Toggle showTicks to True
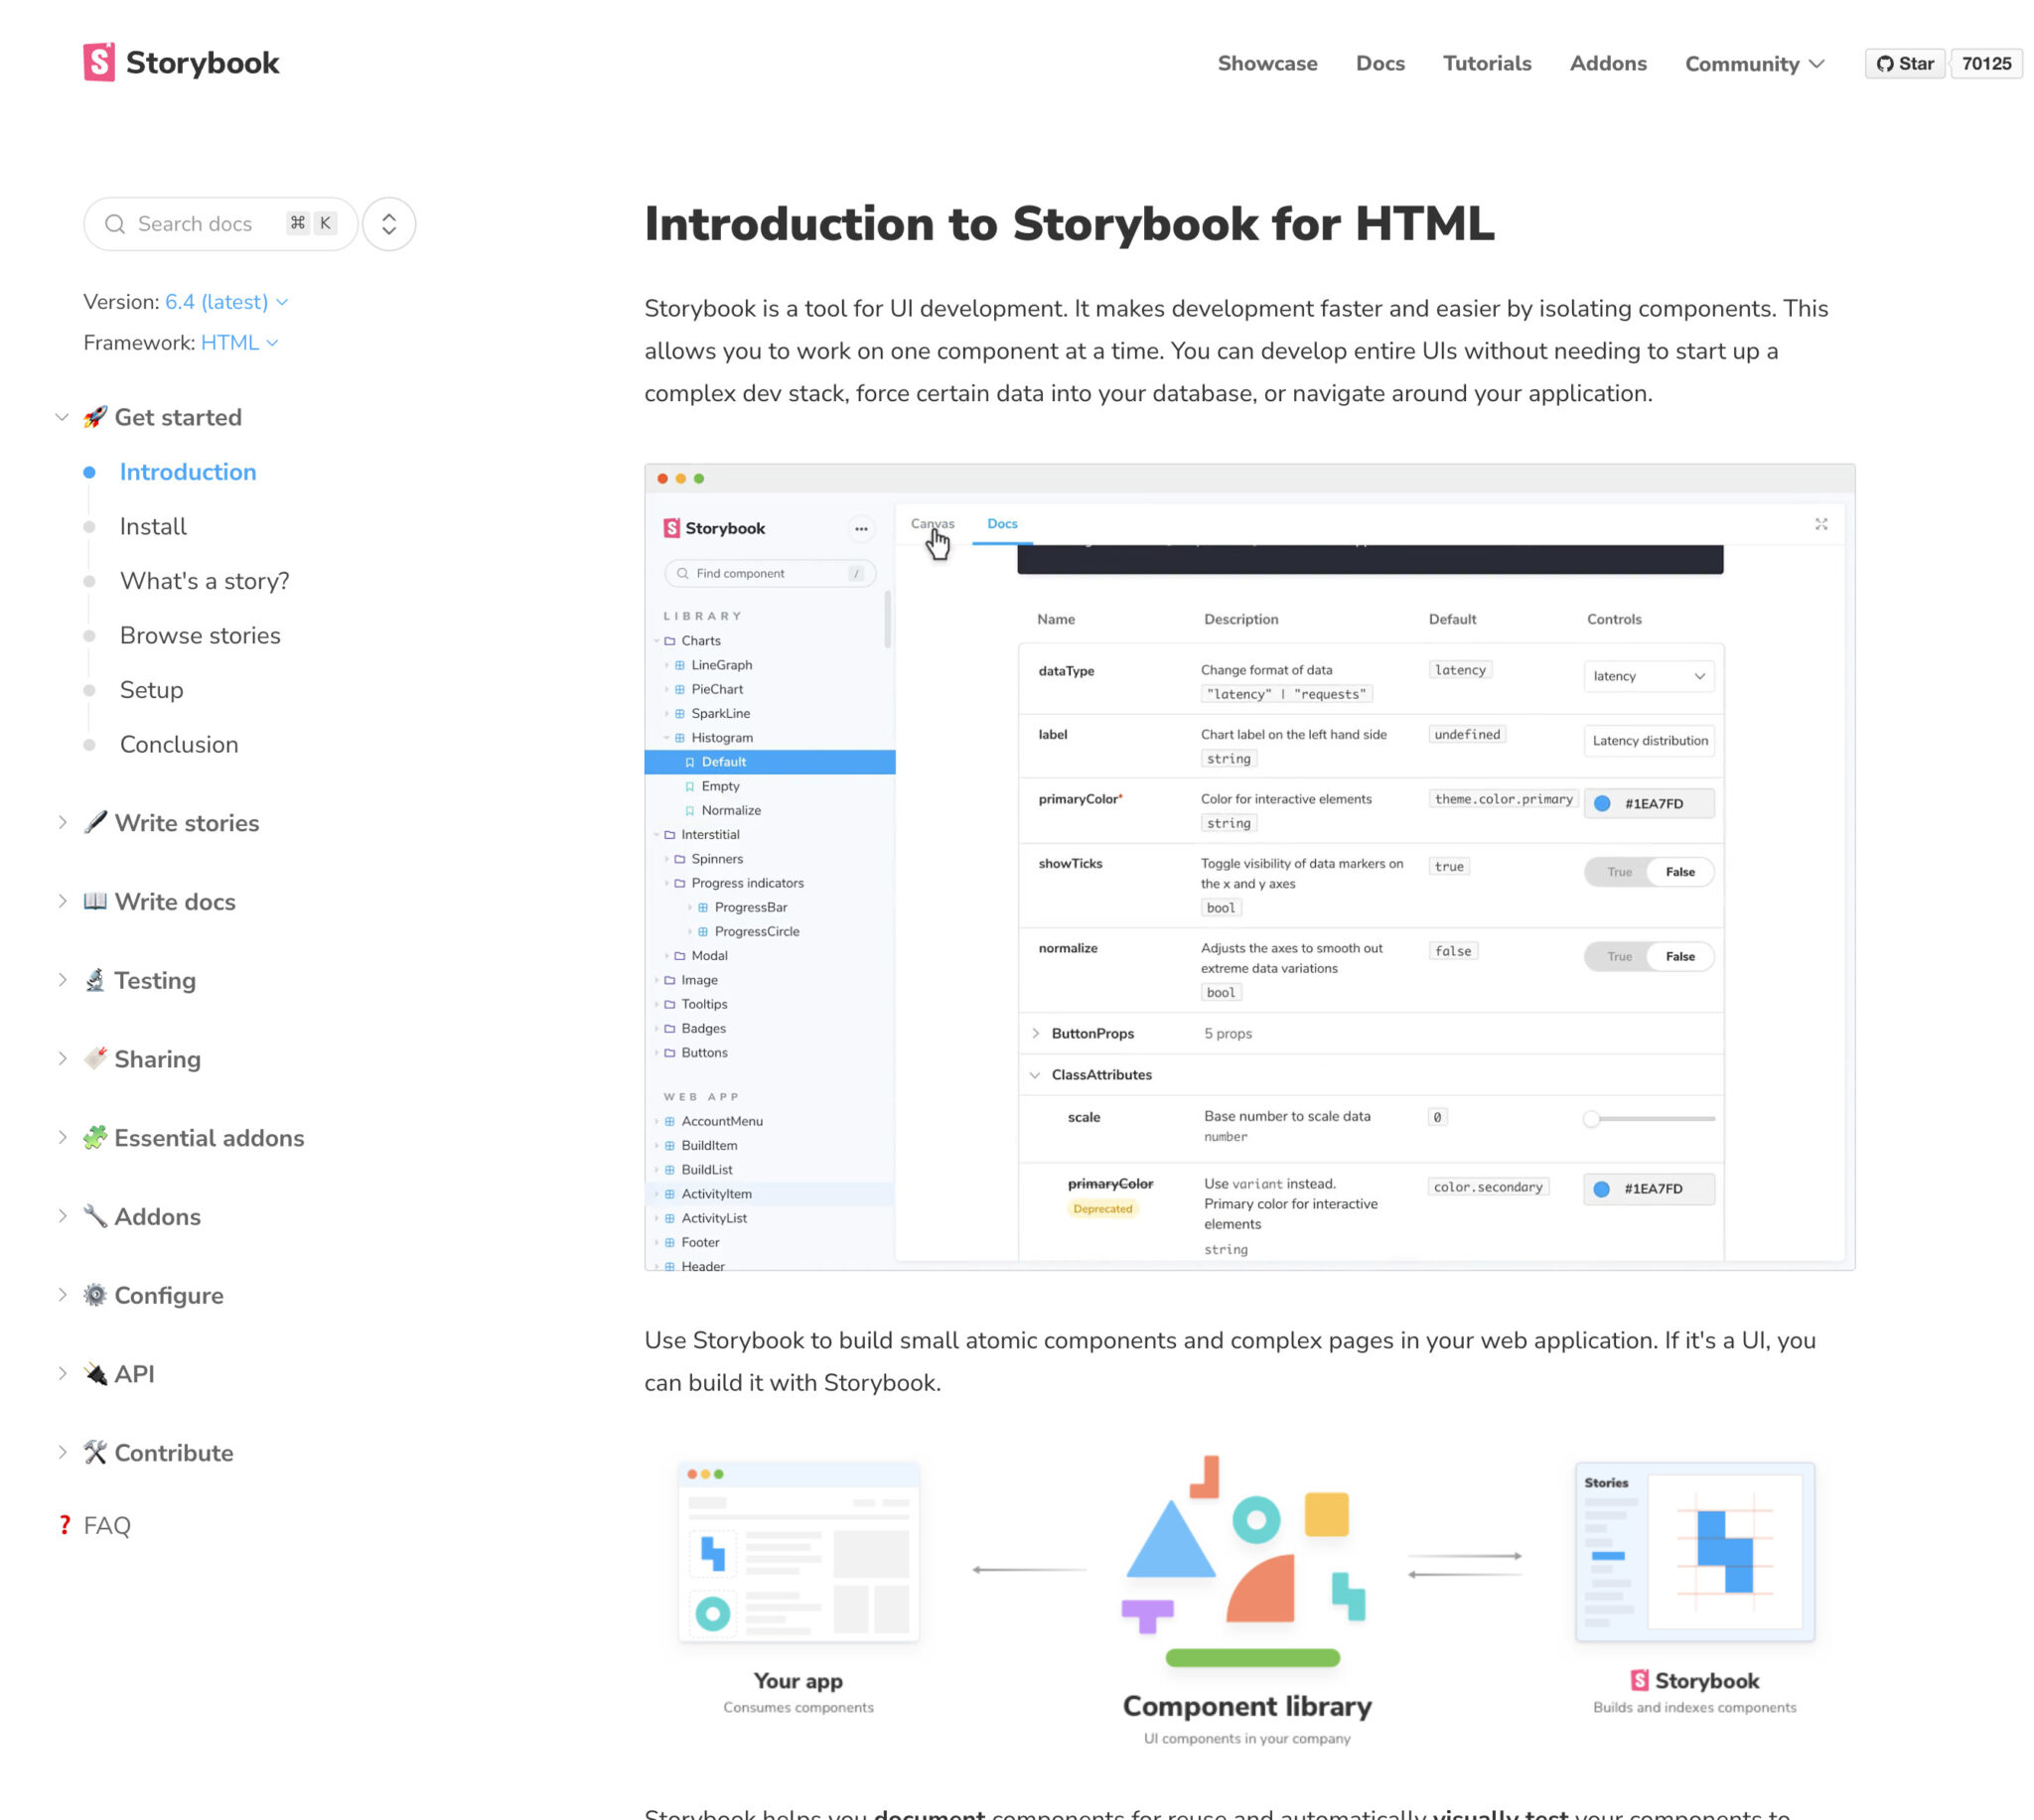2034x1820 pixels. point(1619,871)
